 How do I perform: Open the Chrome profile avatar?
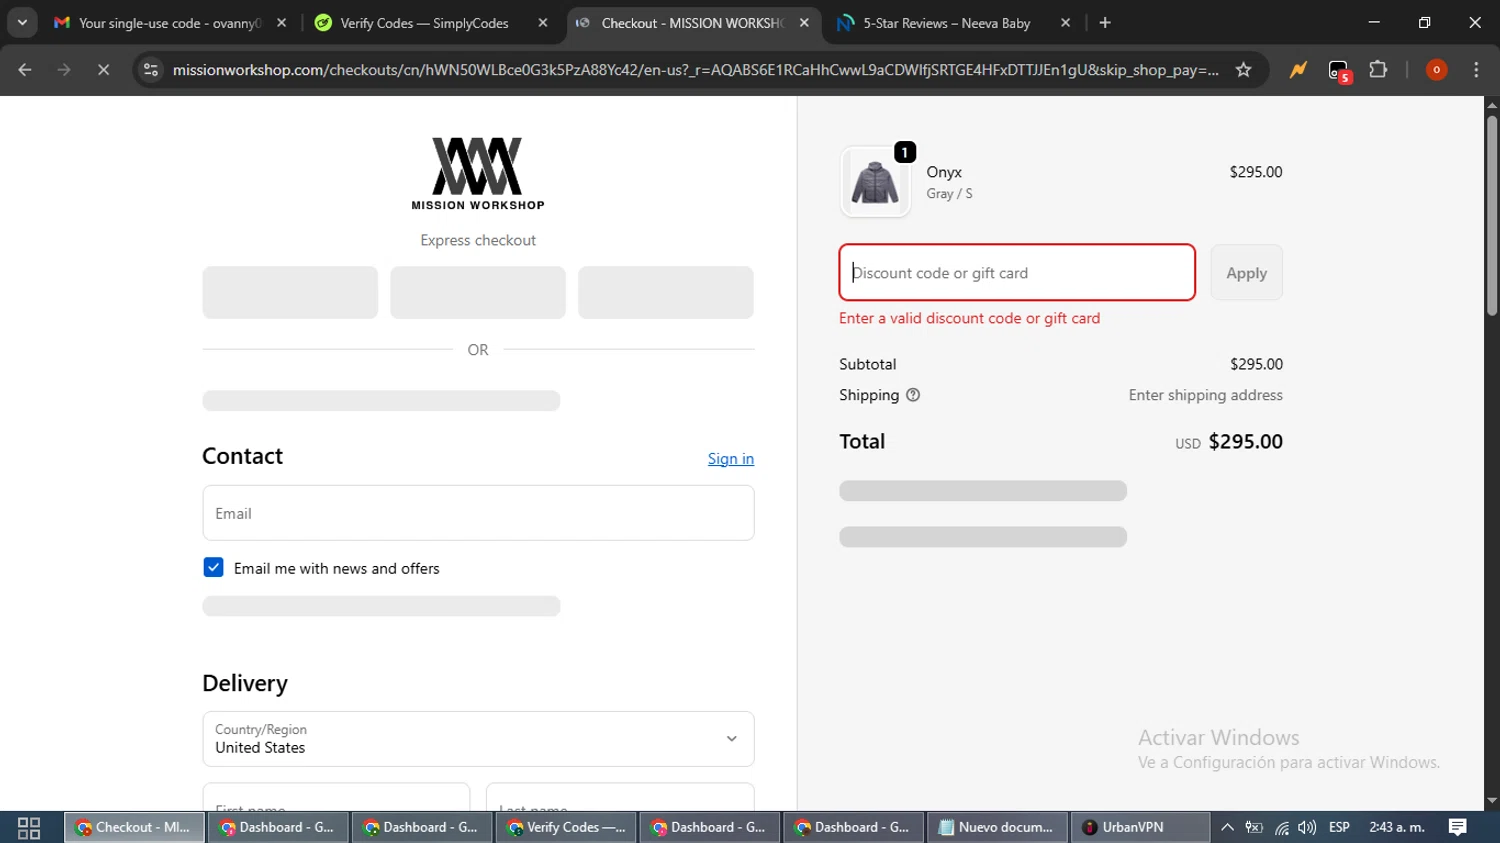tap(1436, 70)
